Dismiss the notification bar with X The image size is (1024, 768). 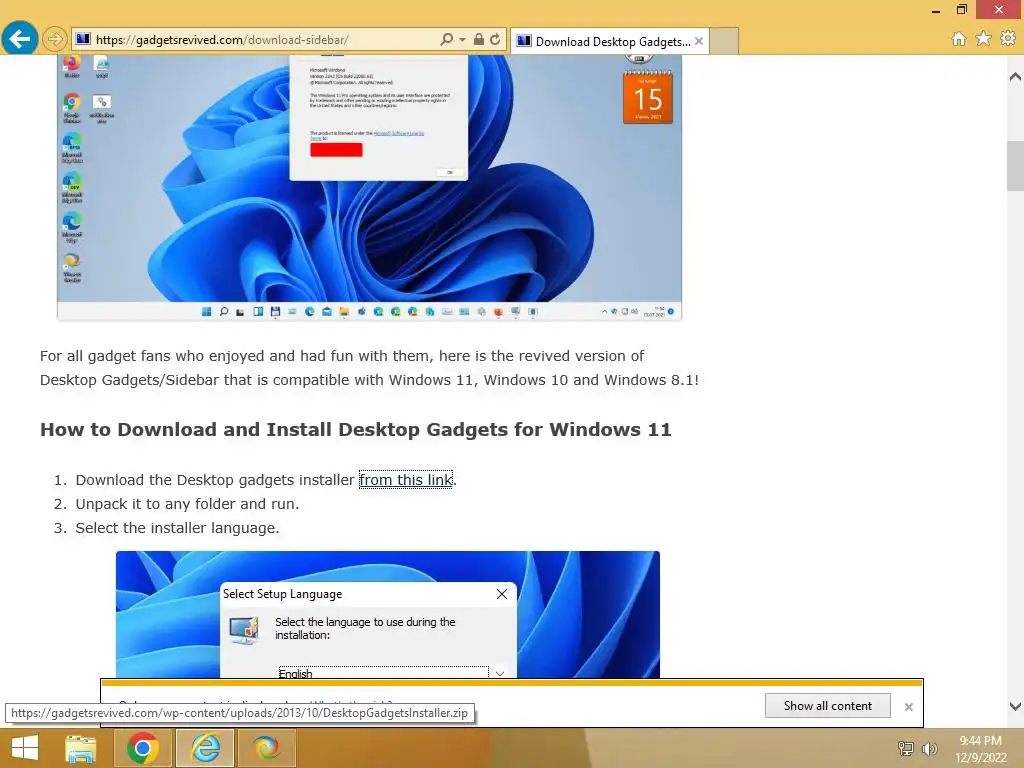click(908, 707)
